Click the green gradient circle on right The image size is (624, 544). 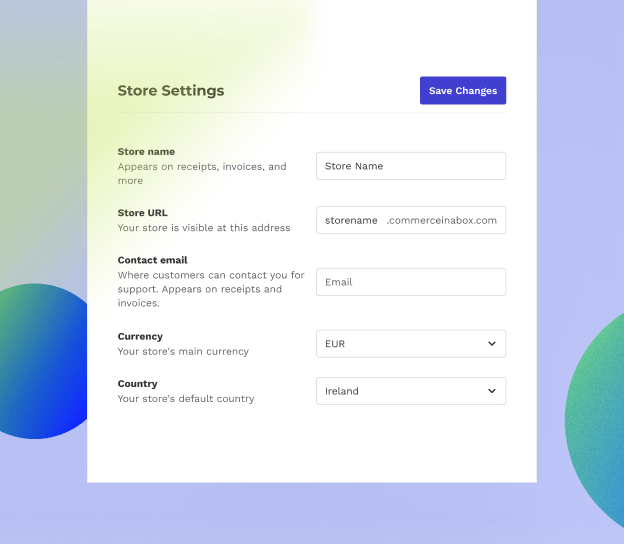(598, 420)
